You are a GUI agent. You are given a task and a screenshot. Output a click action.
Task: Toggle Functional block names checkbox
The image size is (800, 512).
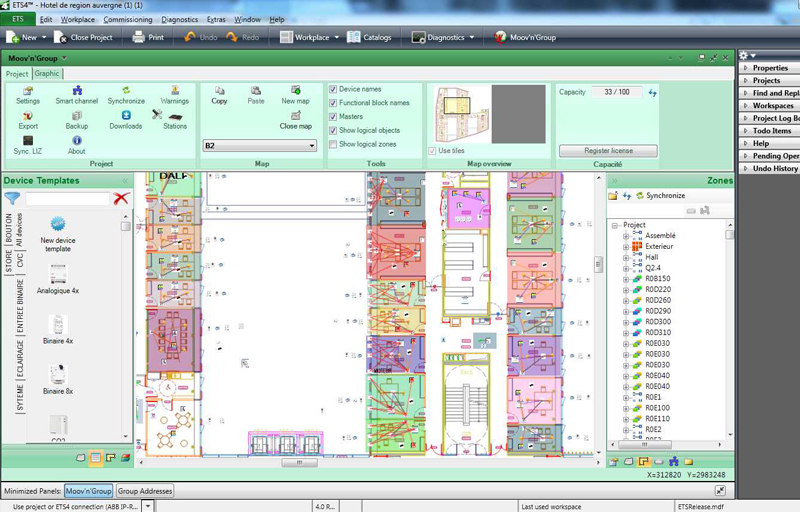tap(333, 103)
